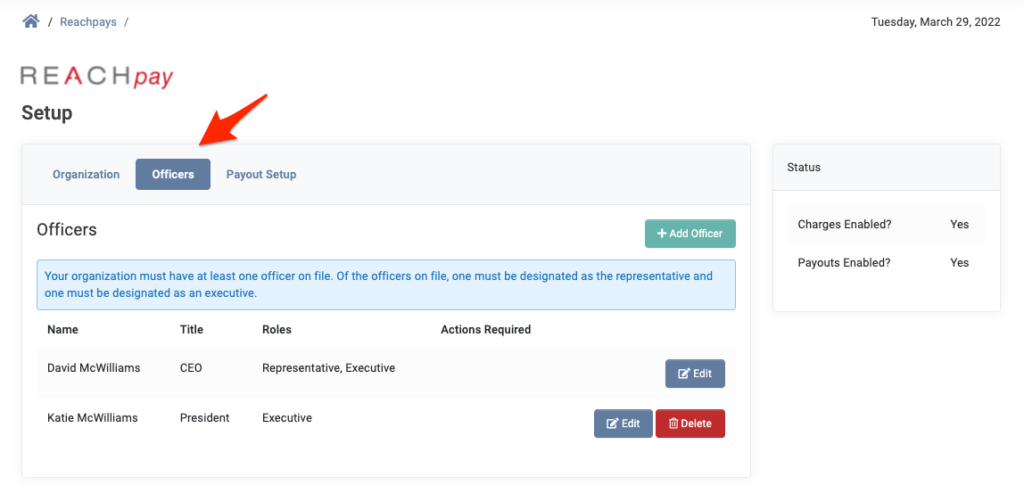Switch to the Organization tab
This screenshot has height=494, width=1024.
click(86, 174)
